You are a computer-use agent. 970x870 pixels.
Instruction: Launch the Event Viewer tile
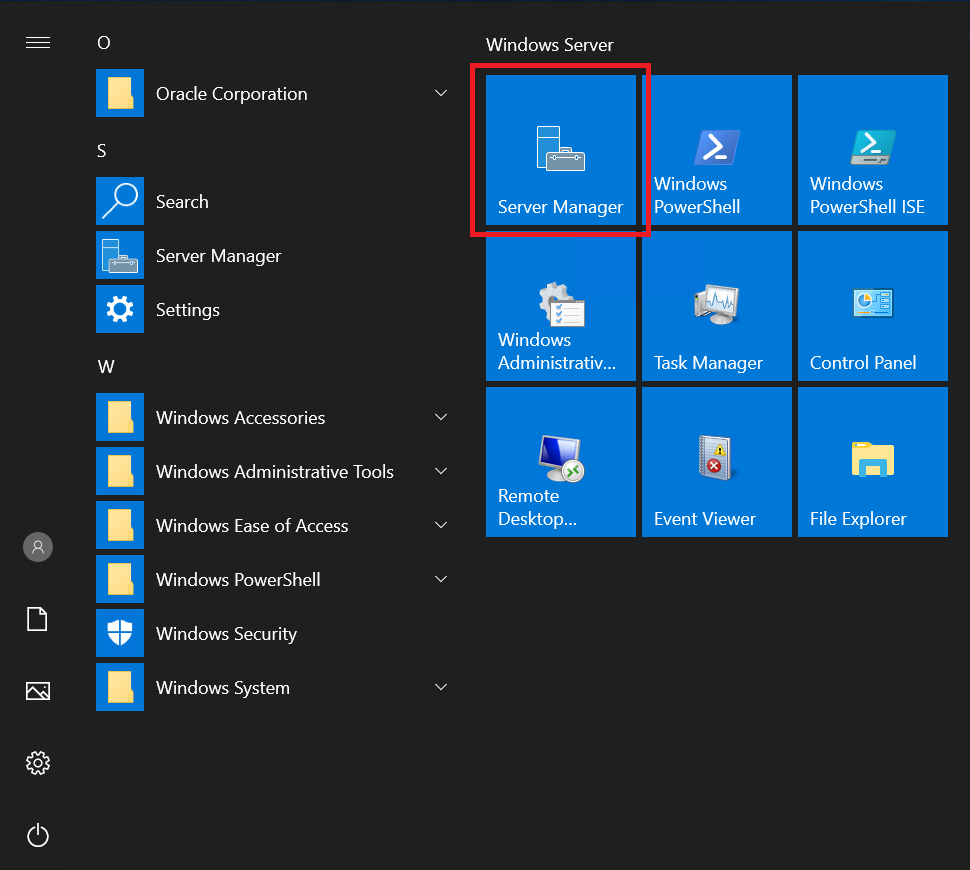(716, 462)
